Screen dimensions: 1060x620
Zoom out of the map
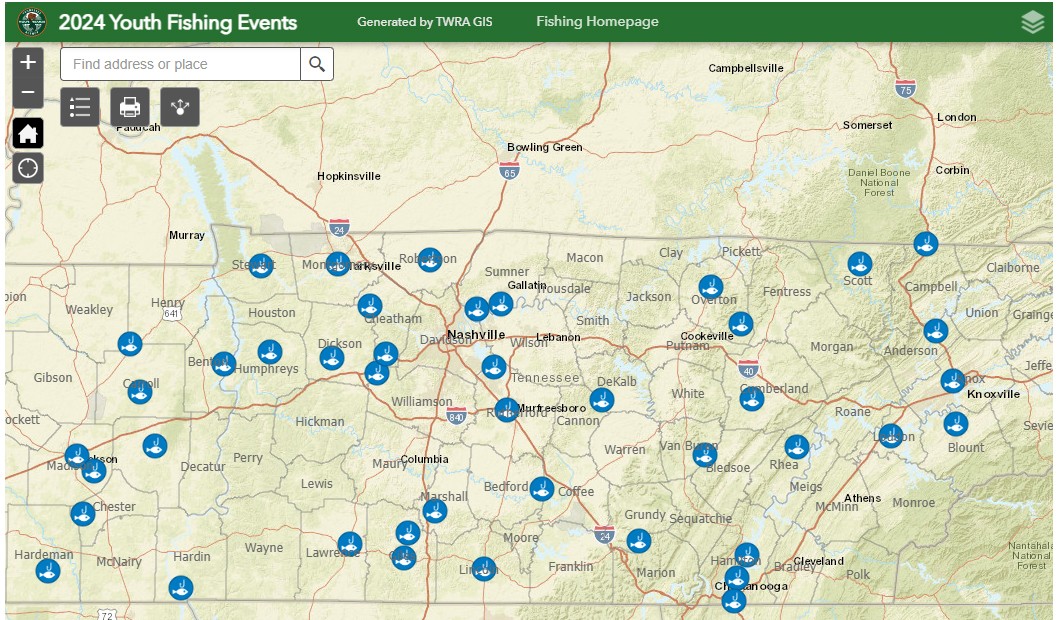(x=28, y=93)
